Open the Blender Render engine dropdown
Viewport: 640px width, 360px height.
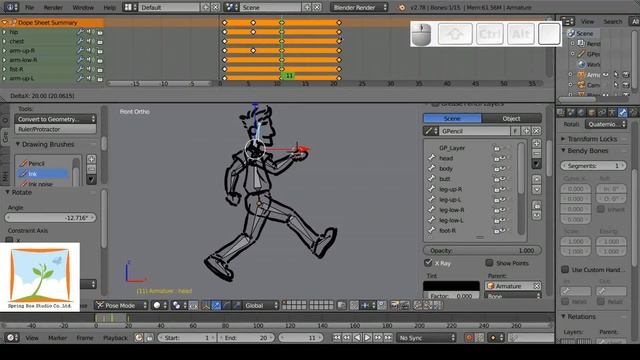click(x=359, y=7)
